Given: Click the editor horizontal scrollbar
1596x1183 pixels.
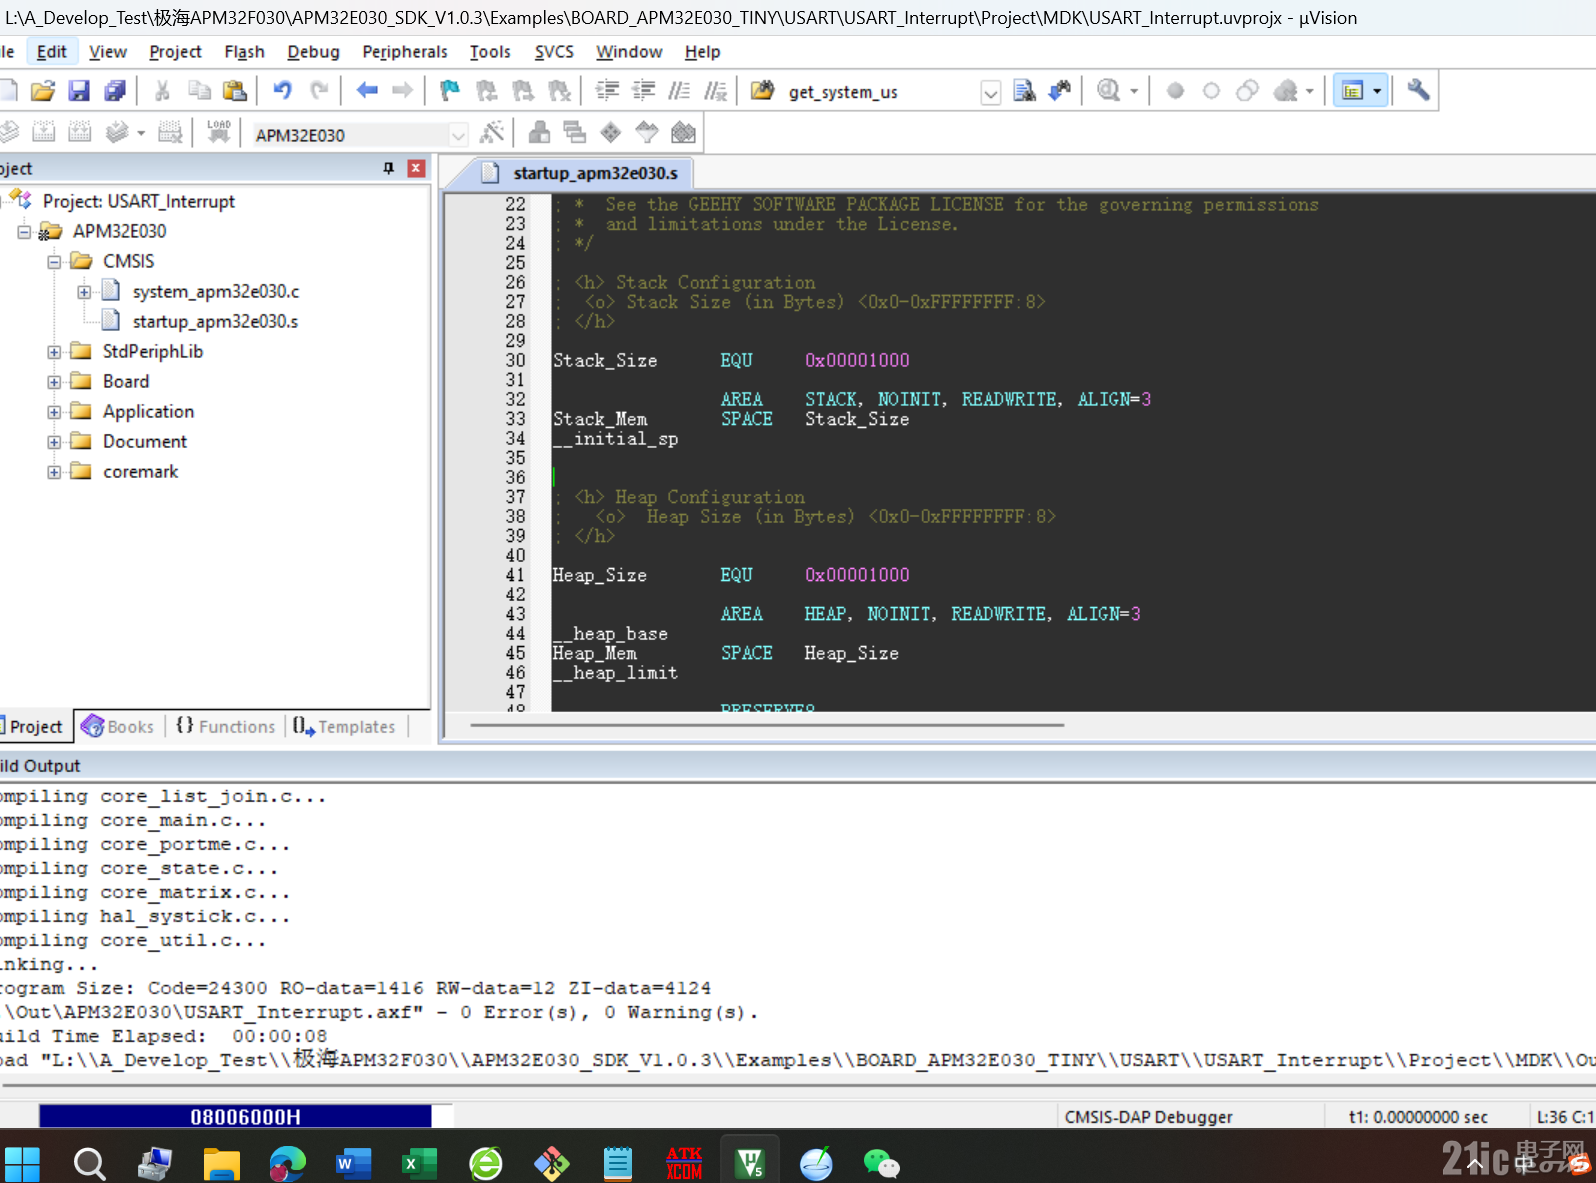Looking at the screenshot, I should coord(767,725).
